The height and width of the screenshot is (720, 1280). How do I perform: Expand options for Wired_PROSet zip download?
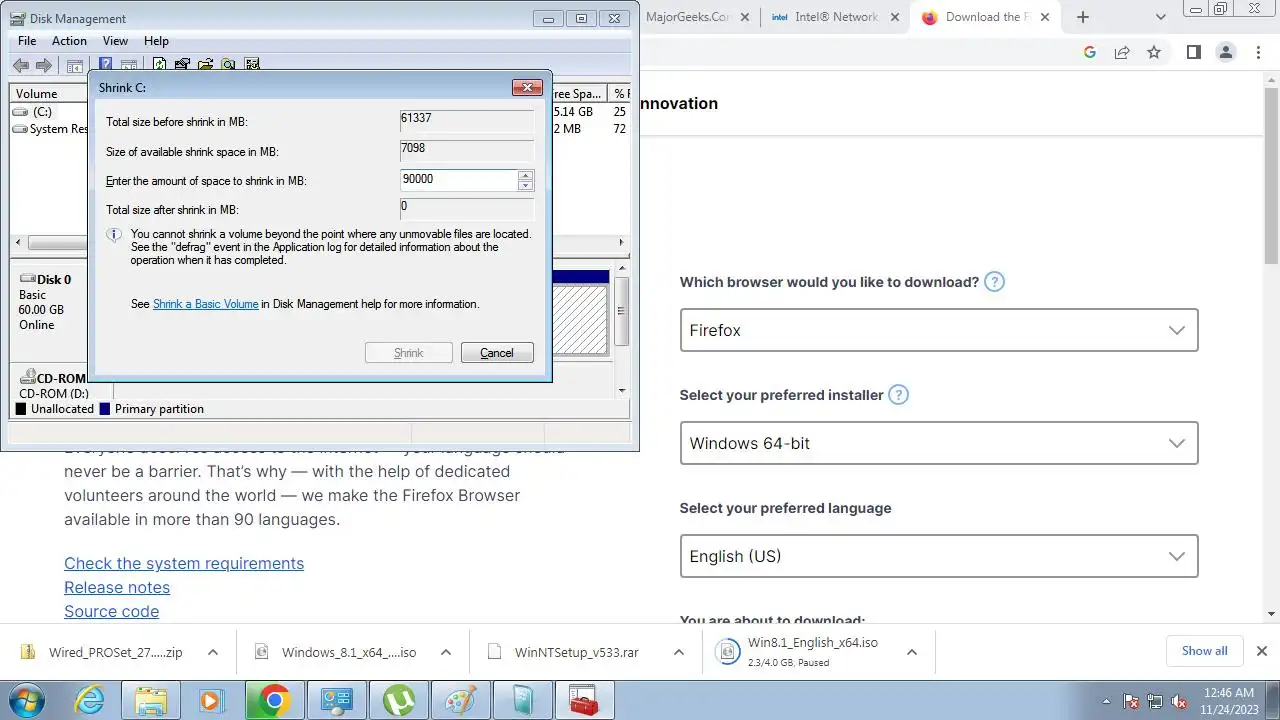pyautogui.click(x=212, y=652)
